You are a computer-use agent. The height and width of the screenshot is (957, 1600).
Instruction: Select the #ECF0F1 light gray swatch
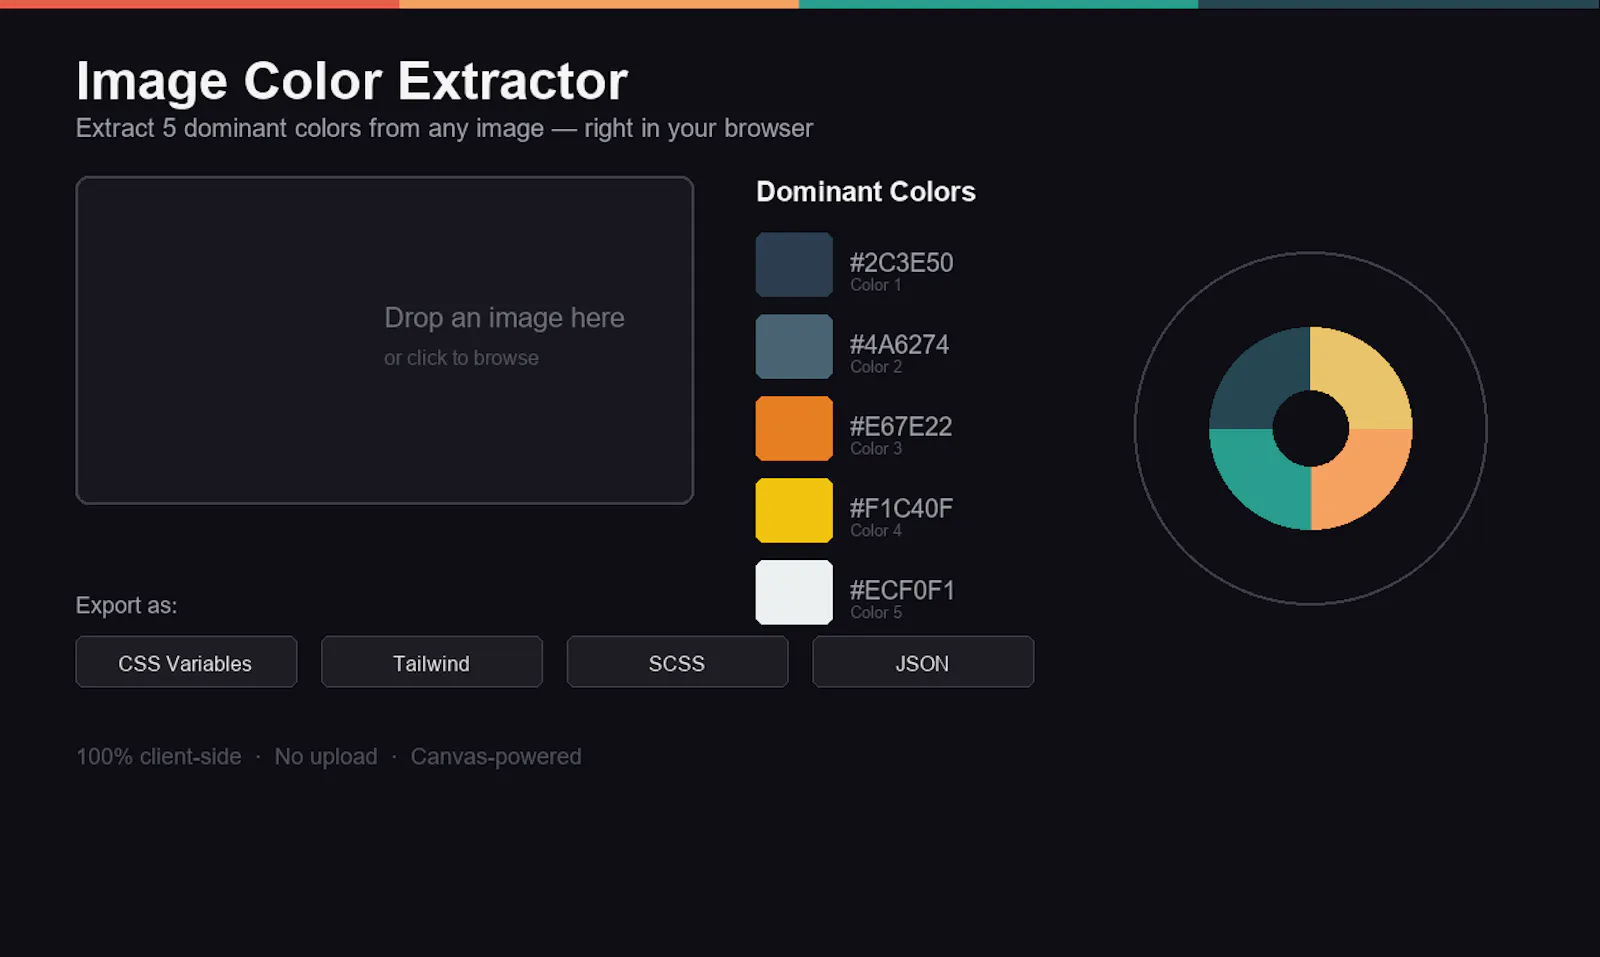pos(794,592)
